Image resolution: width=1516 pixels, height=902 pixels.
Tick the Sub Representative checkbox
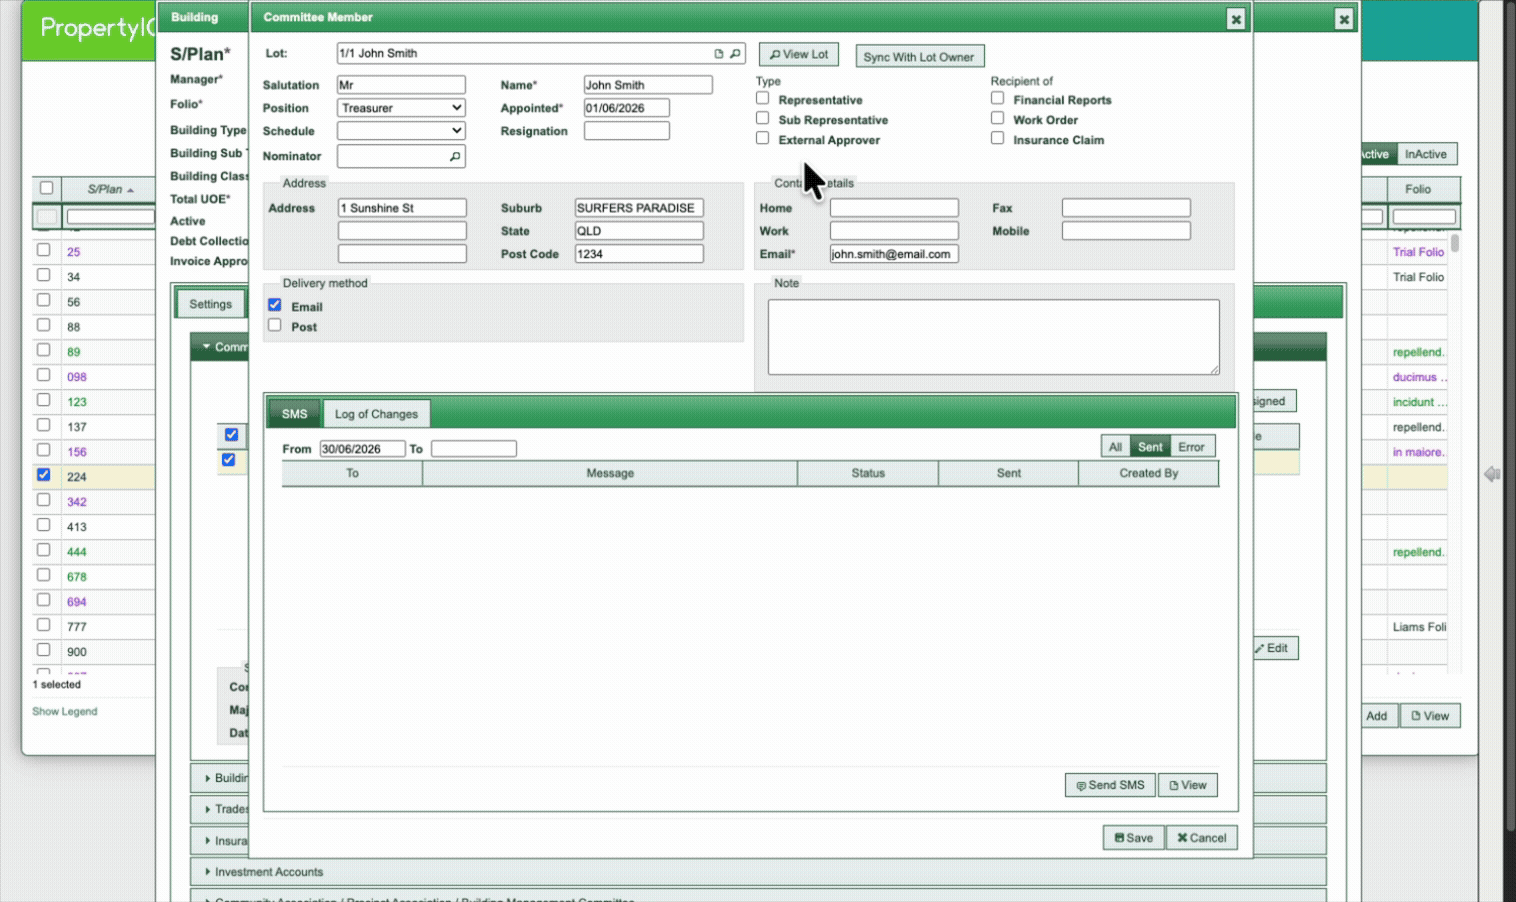pyautogui.click(x=763, y=118)
